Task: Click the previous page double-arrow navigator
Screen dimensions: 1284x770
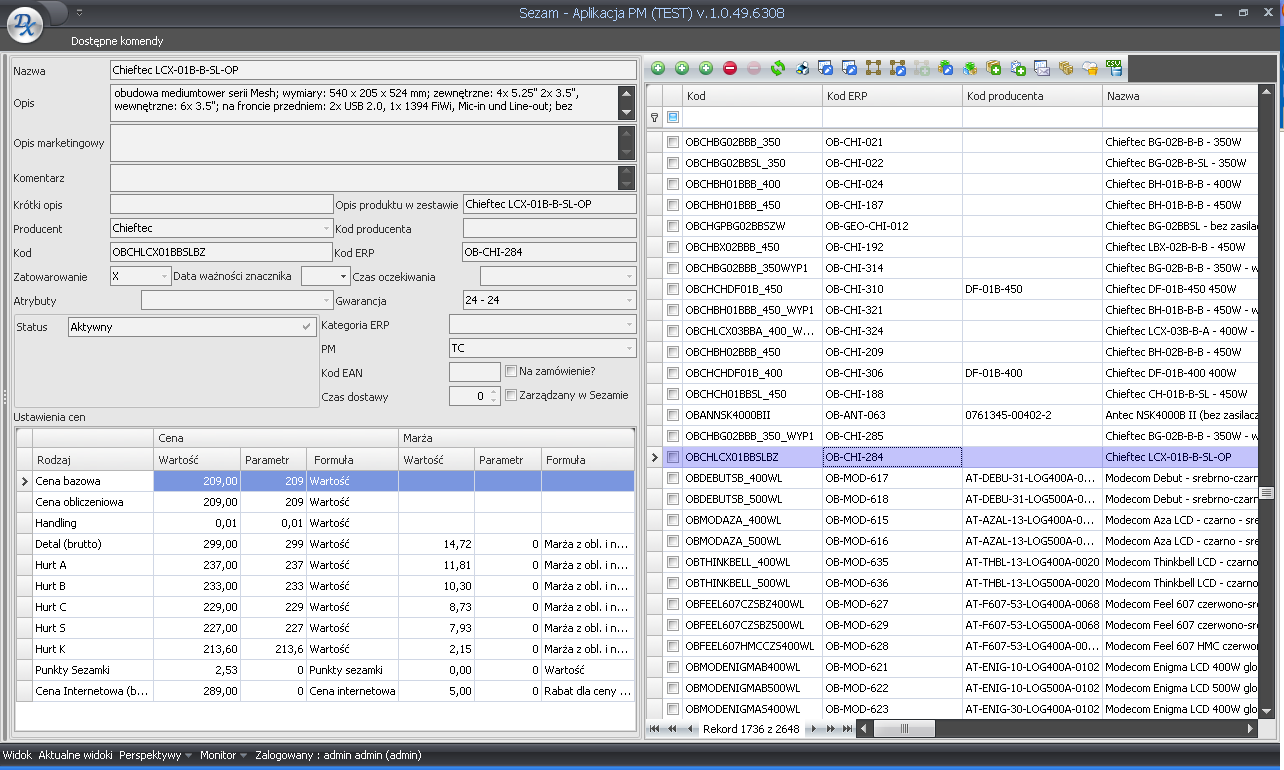Action: pos(672,729)
